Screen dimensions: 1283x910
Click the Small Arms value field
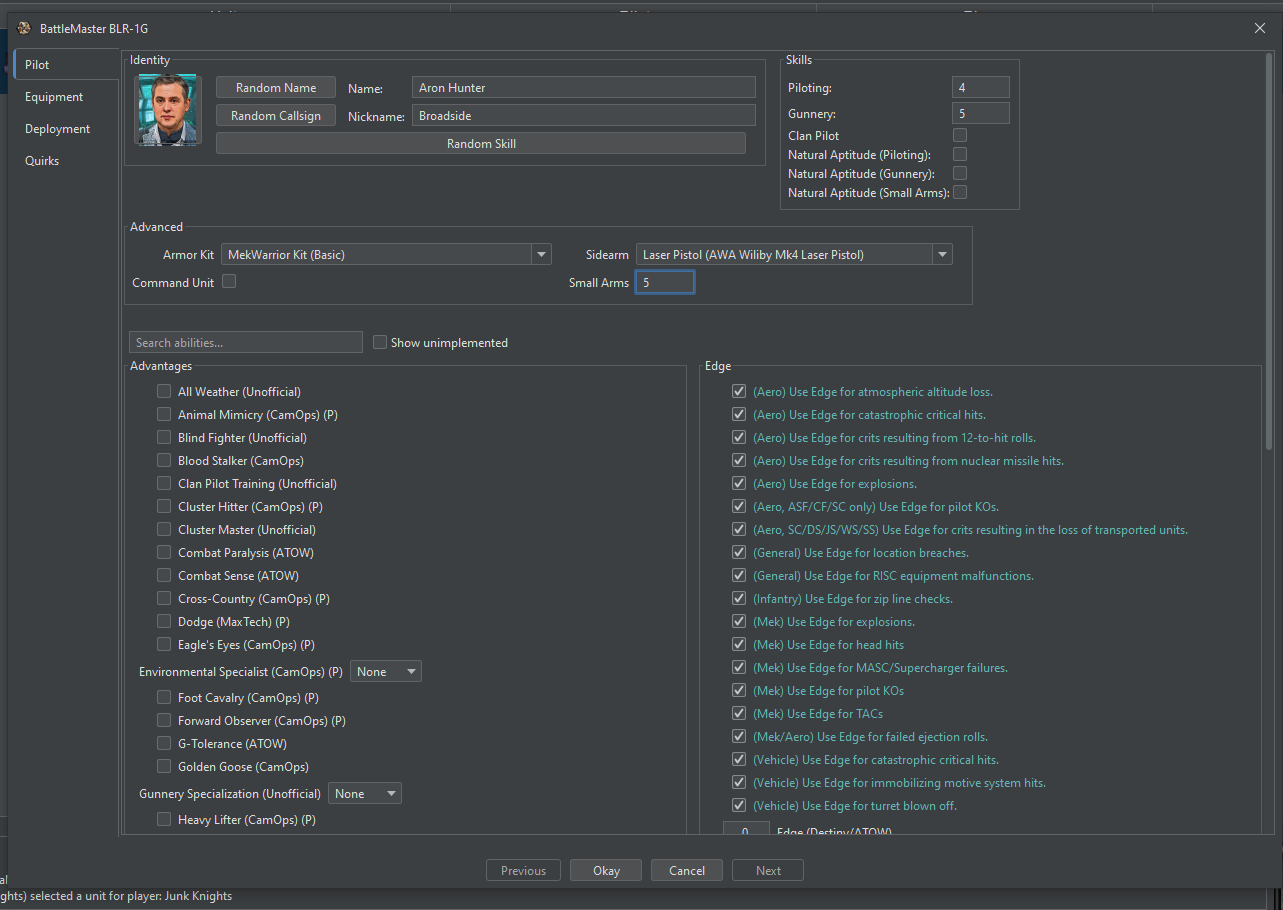[x=665, y=283]
